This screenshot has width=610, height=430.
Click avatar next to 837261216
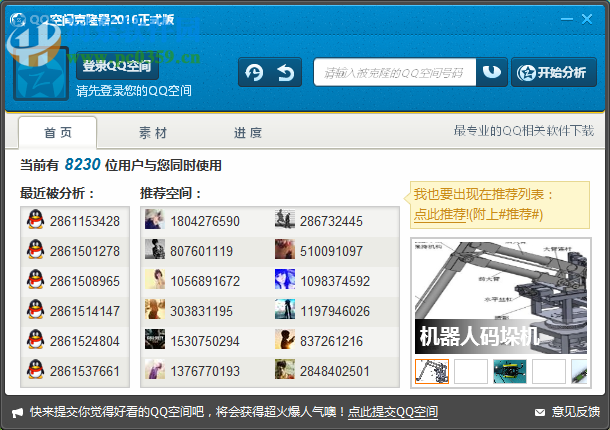pyautogui.click(x=285, y=339)
